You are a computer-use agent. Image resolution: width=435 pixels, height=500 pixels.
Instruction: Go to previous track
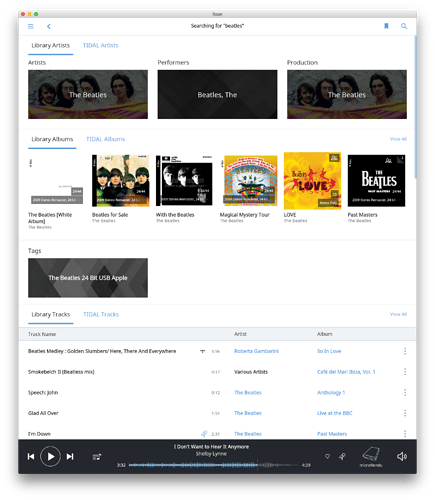coord(31,457)
